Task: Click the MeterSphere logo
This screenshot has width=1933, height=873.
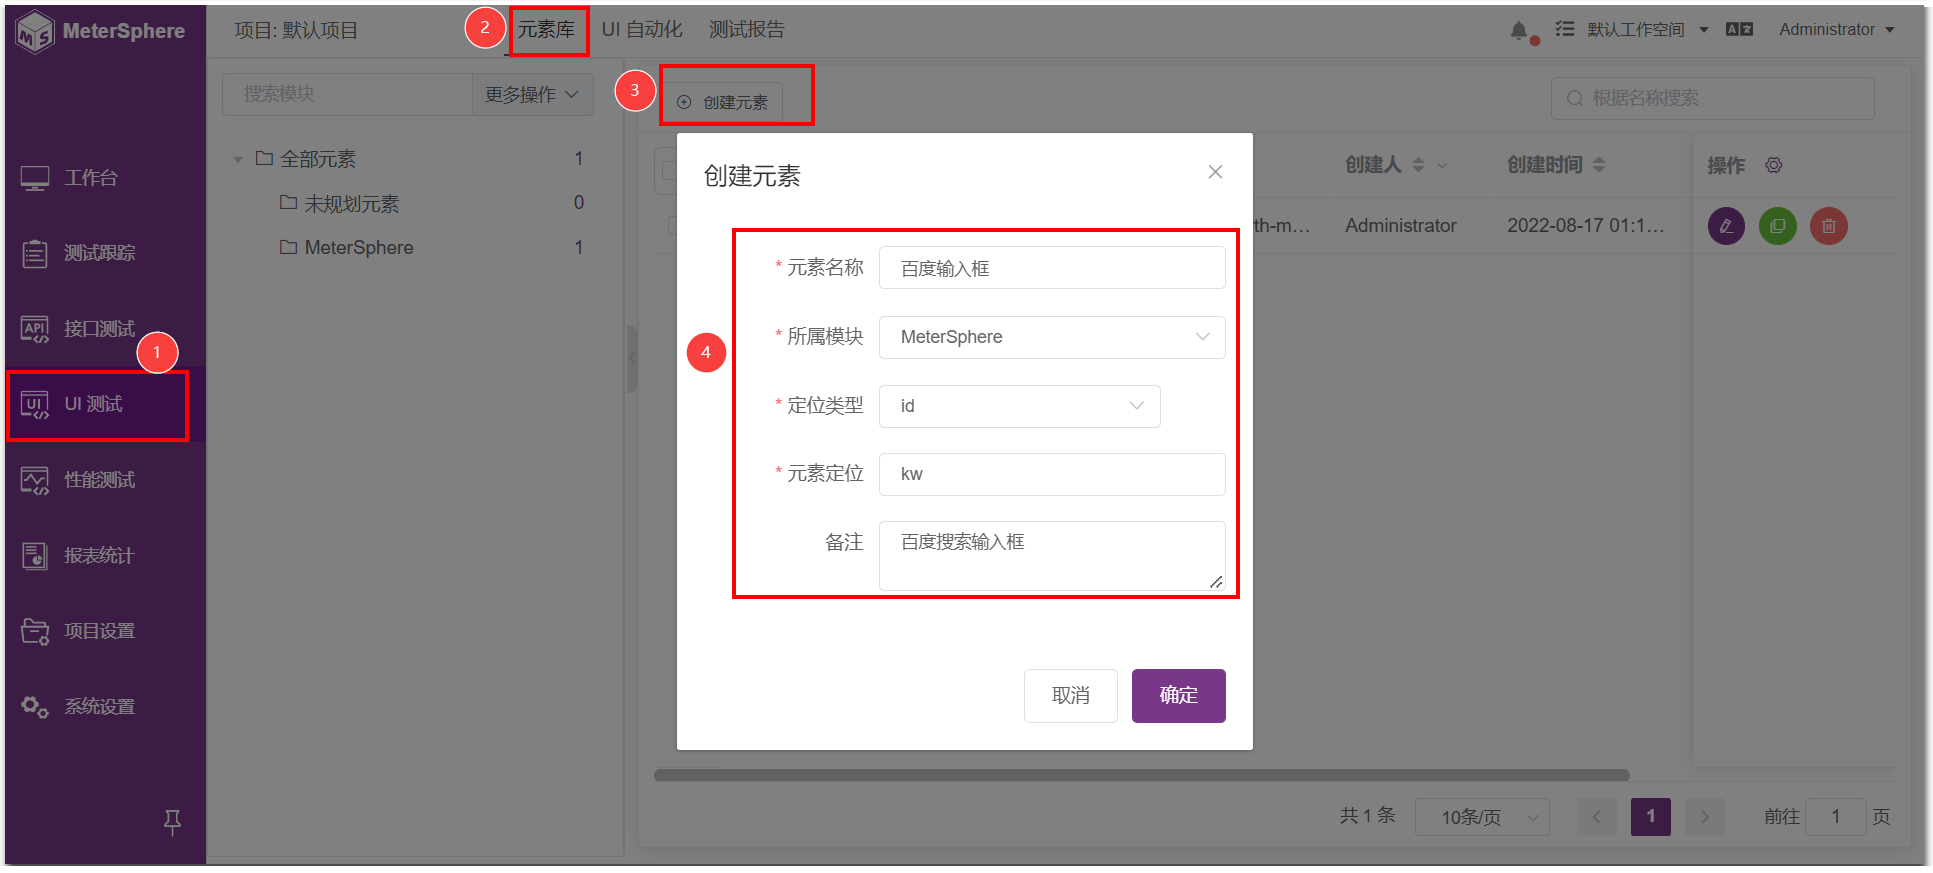Action: [x=100, y=31]
